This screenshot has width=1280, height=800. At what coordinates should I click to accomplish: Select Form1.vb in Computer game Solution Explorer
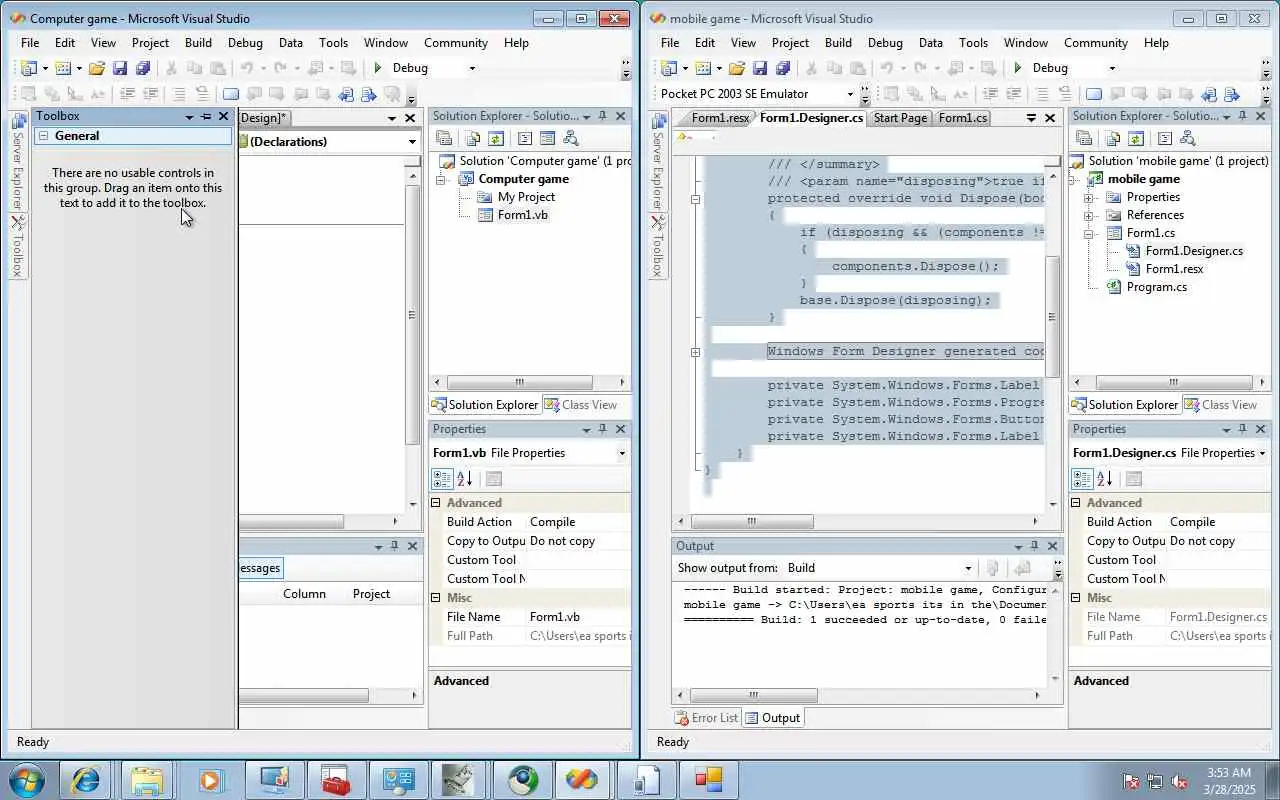click(522, 215)
